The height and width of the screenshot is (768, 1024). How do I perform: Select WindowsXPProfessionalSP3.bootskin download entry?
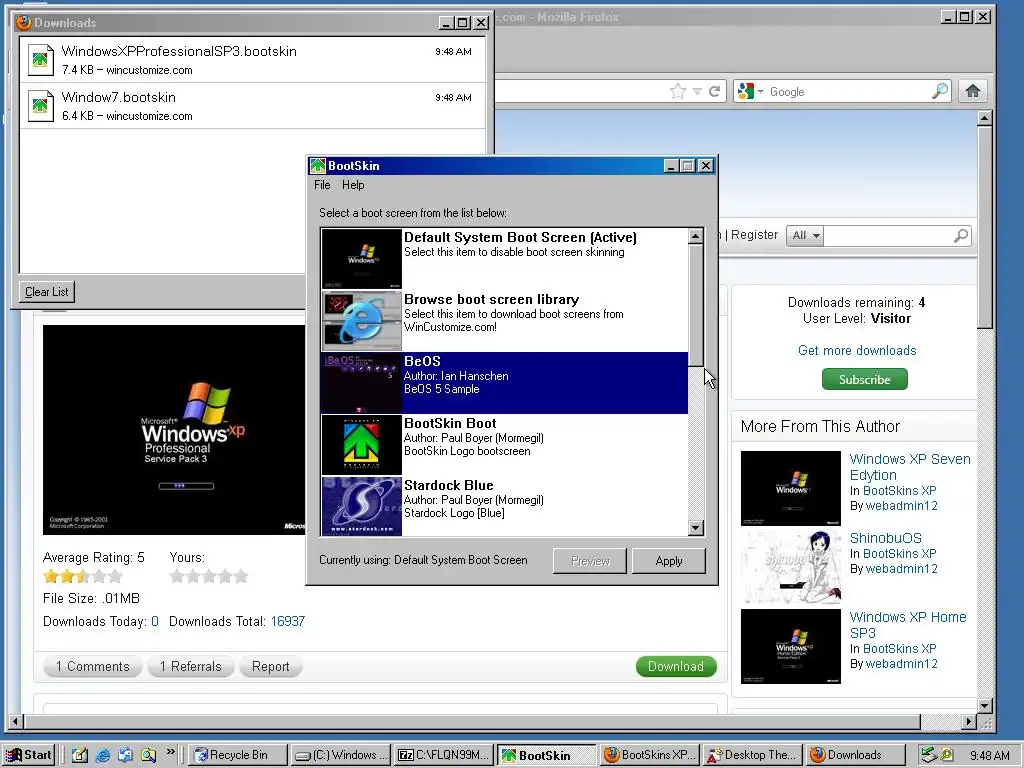pos(253,59)
